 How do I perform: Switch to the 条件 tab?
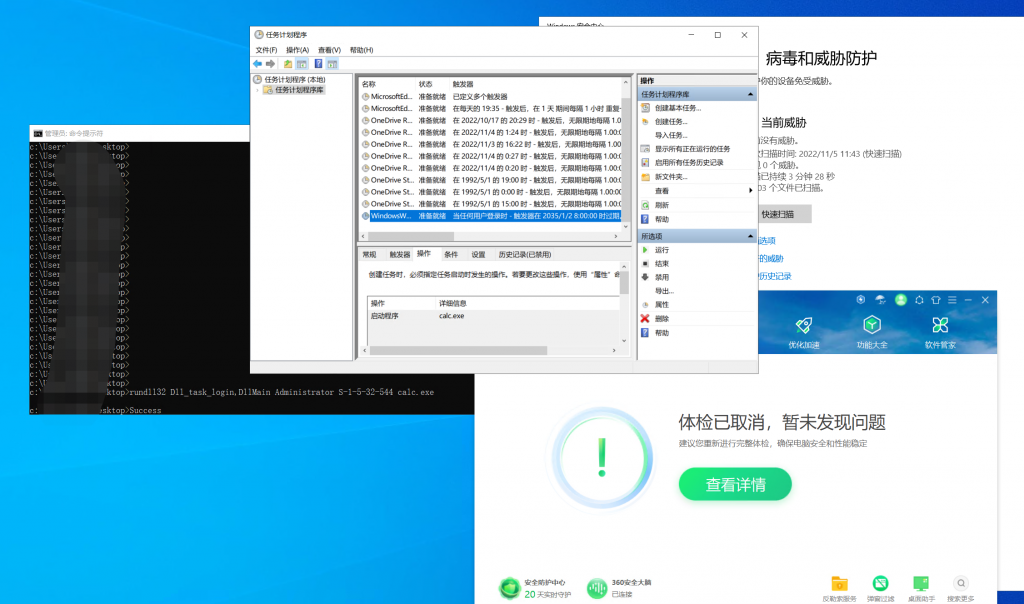(x=451, y=255)
